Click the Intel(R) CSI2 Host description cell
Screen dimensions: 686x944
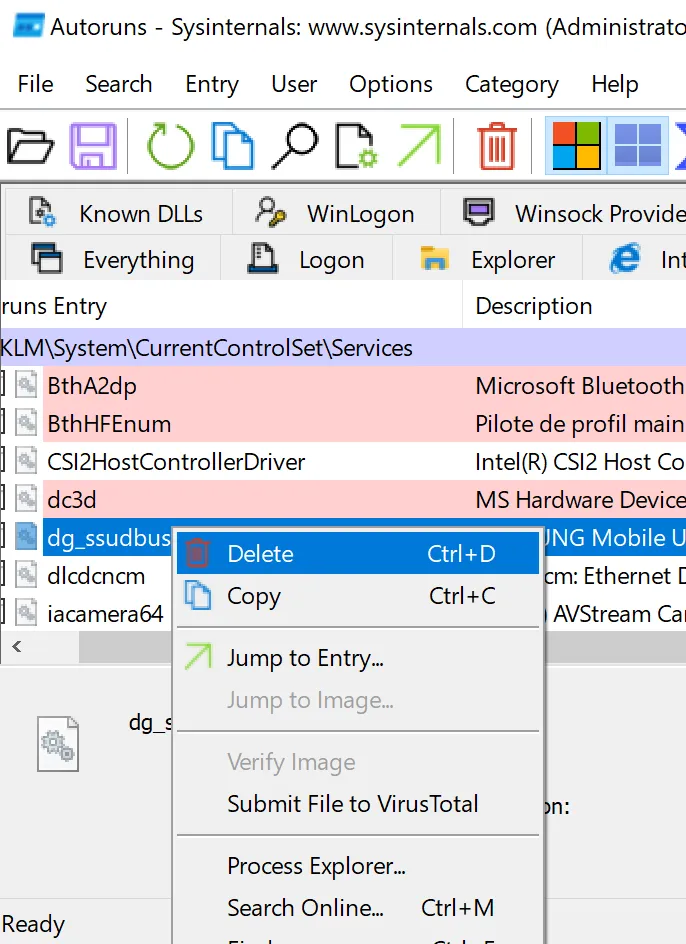(x=579, y=461)
